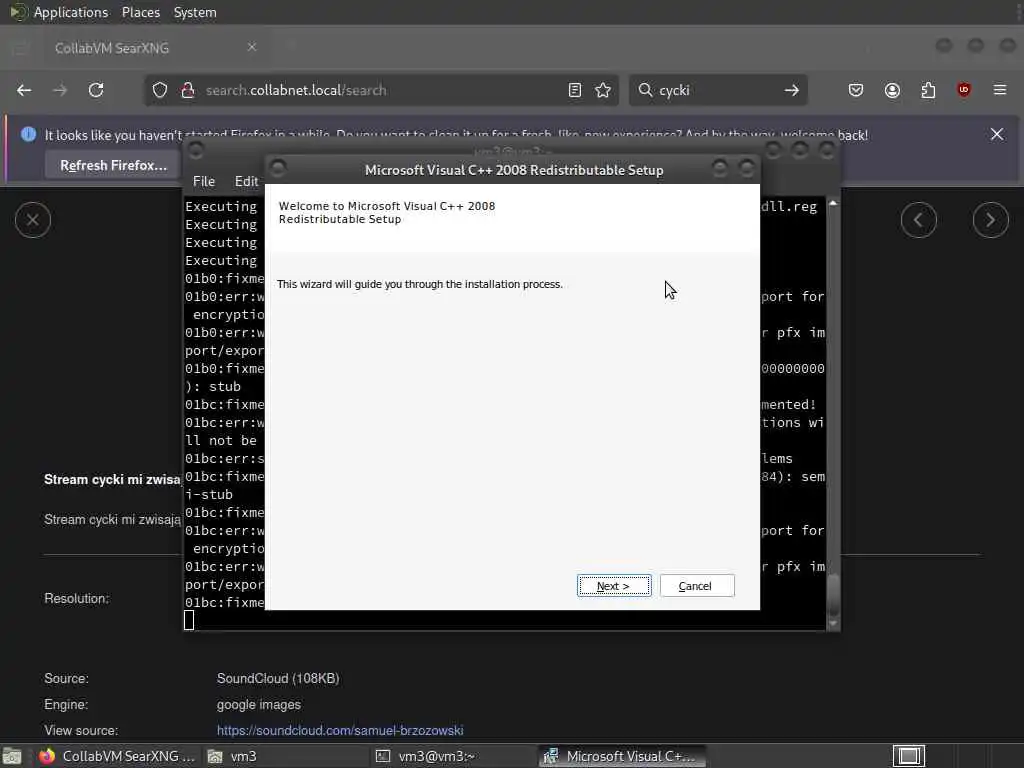Click the address bar URL field
Viewport: 1024px width, 768px height.
[379, 90]
